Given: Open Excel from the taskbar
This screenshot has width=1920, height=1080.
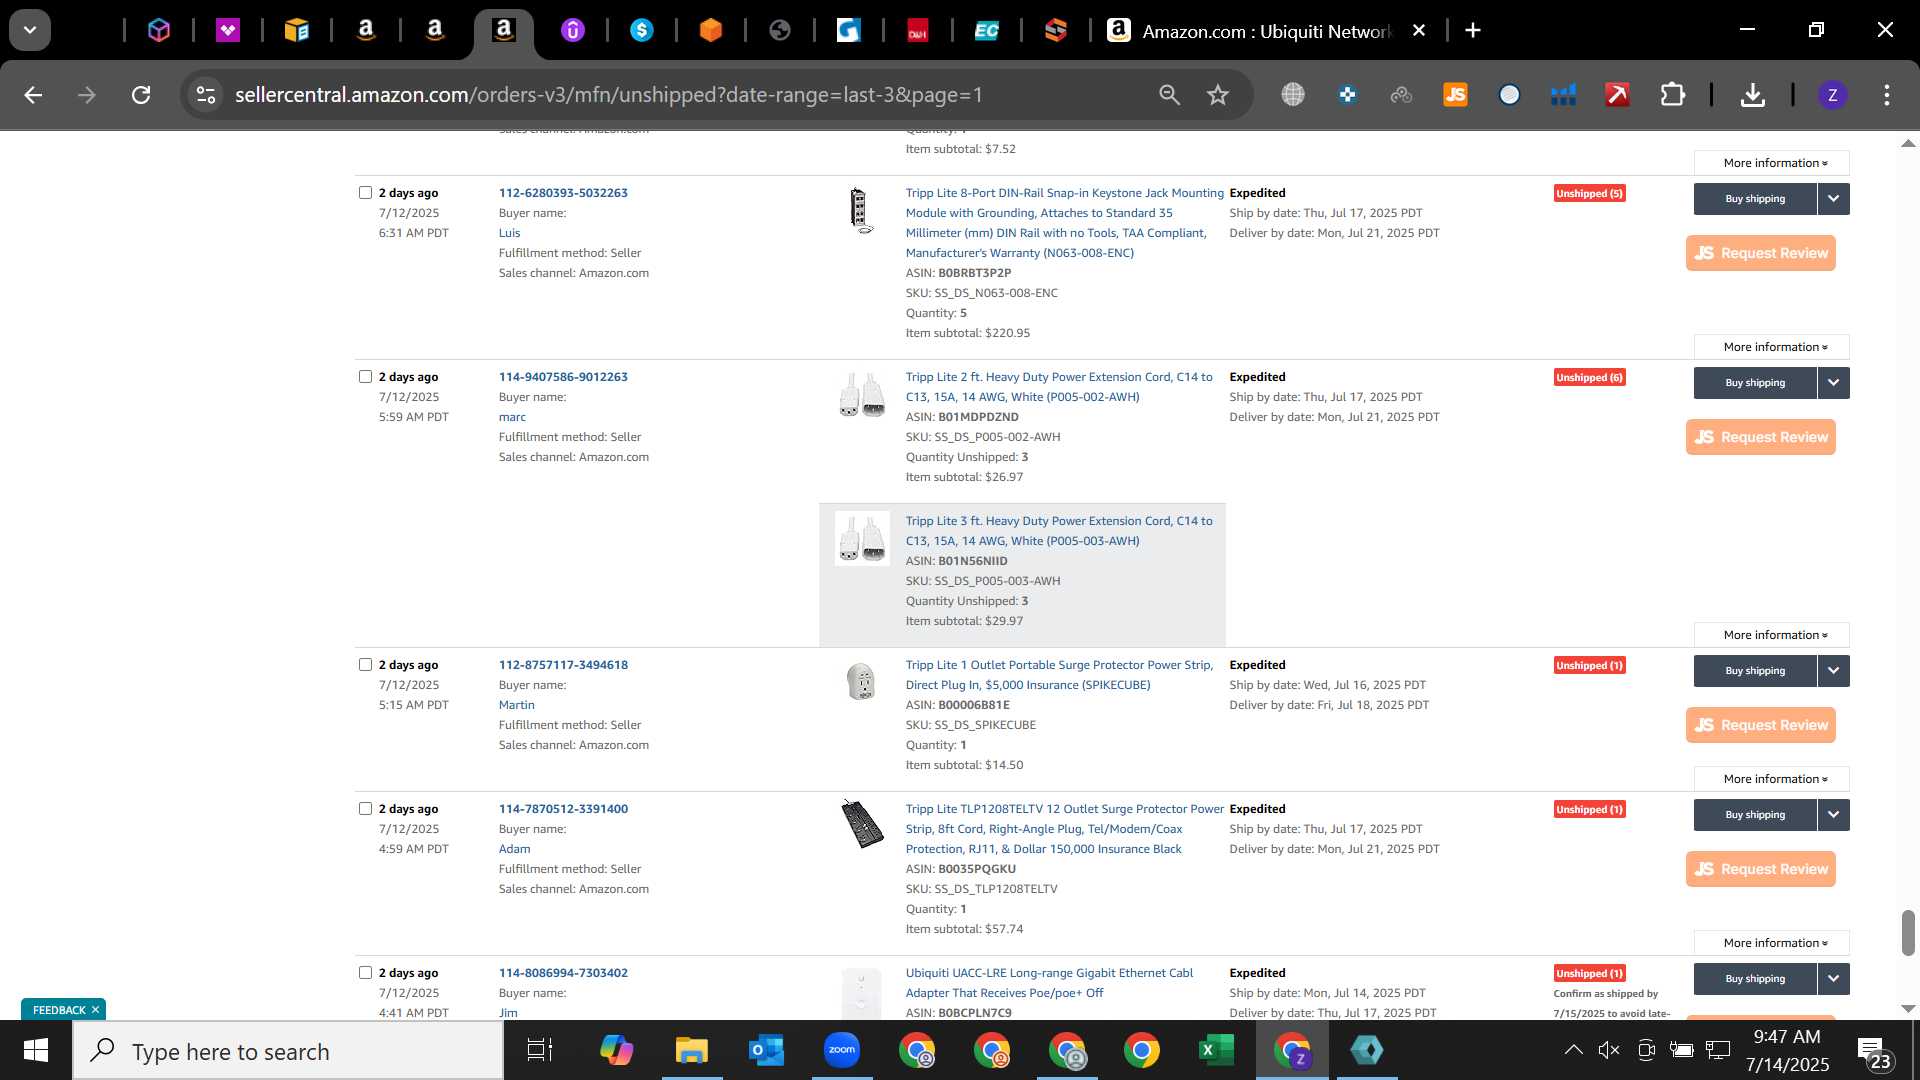Looking at the screenshot, I should click(x=1216, y=1051).
